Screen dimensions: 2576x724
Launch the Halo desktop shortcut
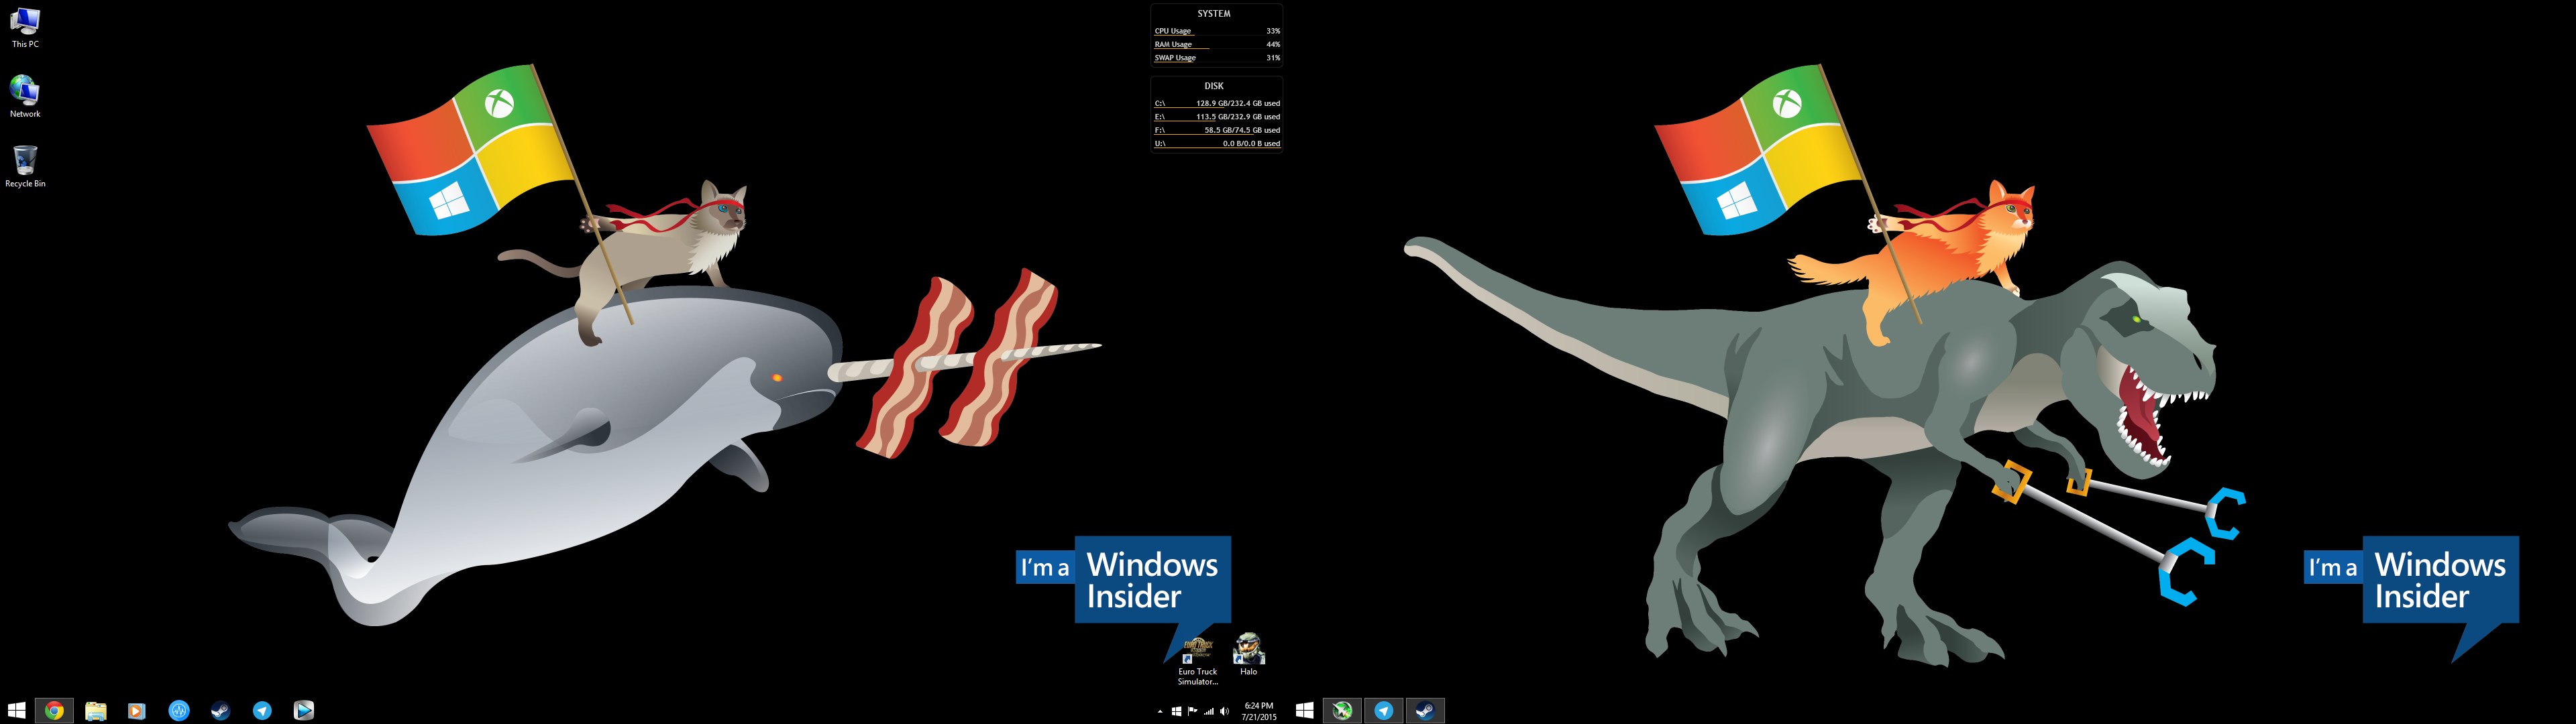click(1248, 655)
